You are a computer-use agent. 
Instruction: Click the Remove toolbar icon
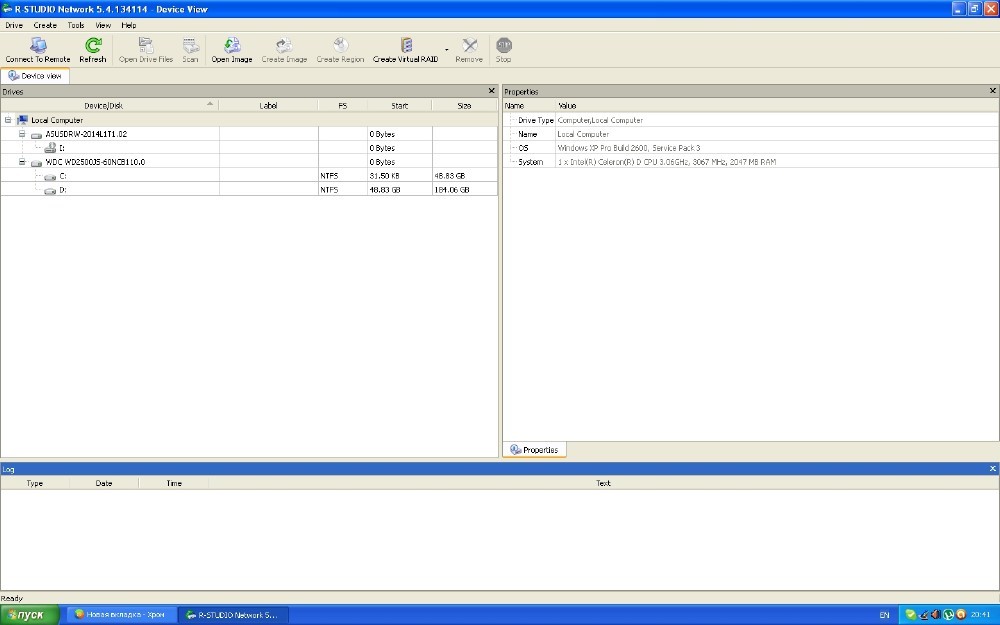click(469, 45)
